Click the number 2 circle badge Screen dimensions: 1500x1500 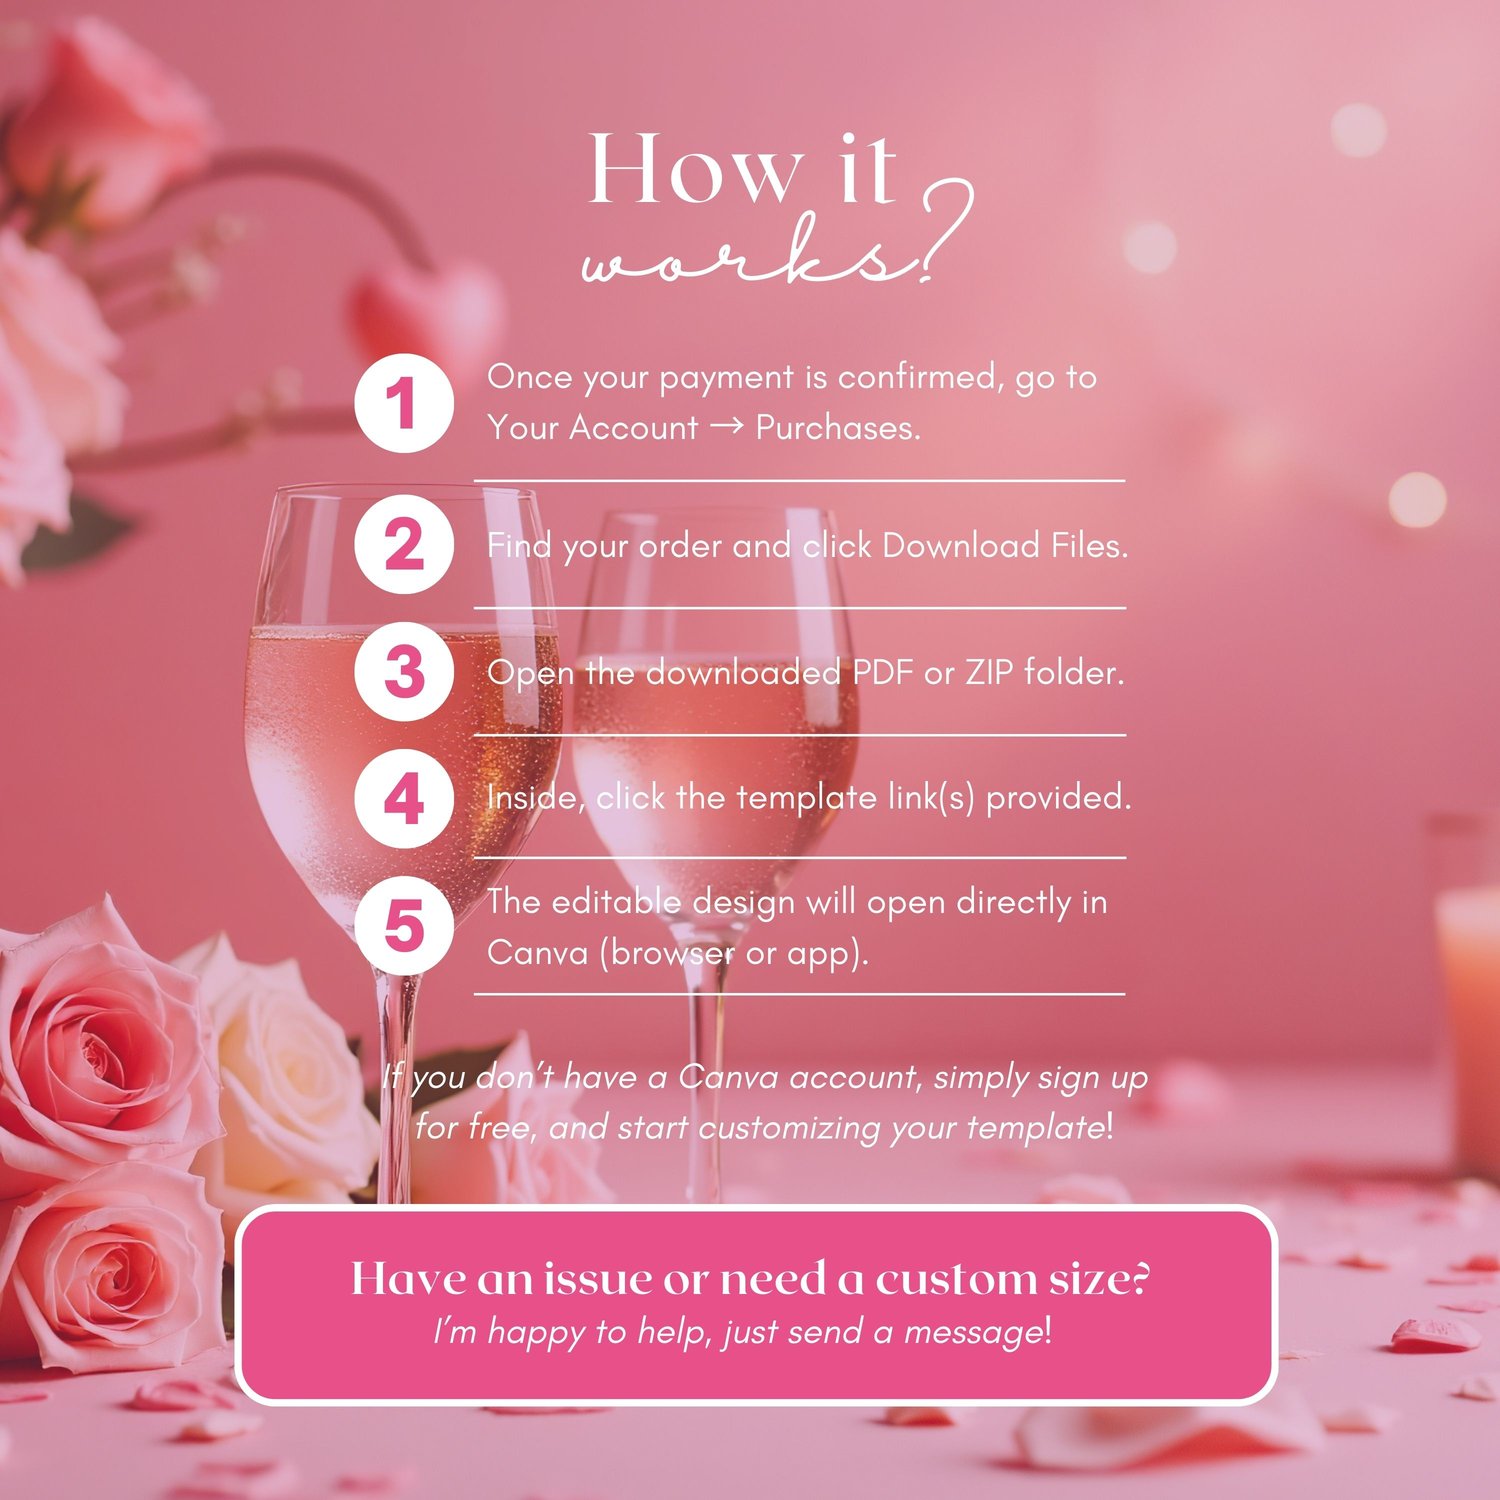404,544
